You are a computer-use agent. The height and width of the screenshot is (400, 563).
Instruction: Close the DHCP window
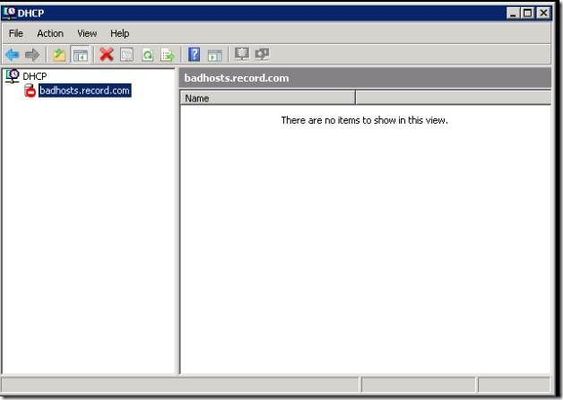click(x=544, y=13)
